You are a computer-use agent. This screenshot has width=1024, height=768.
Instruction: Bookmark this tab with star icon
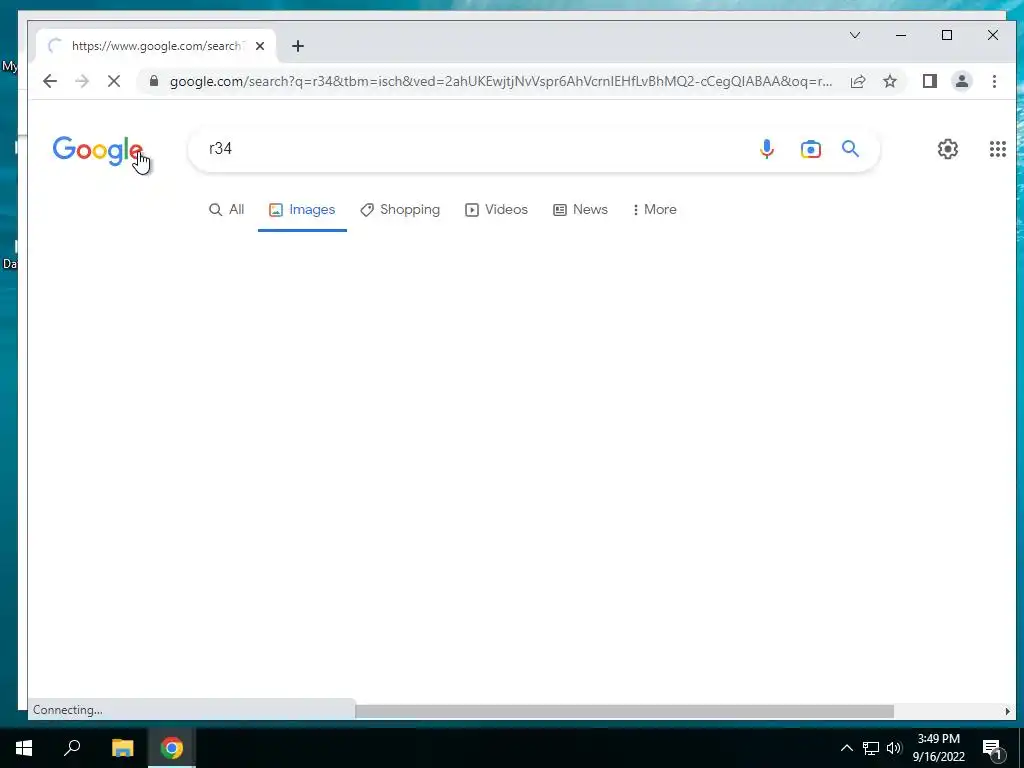point(889,81)
